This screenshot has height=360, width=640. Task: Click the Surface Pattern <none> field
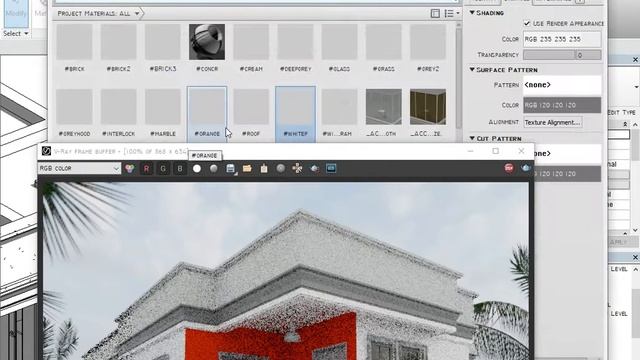point(562,85)
